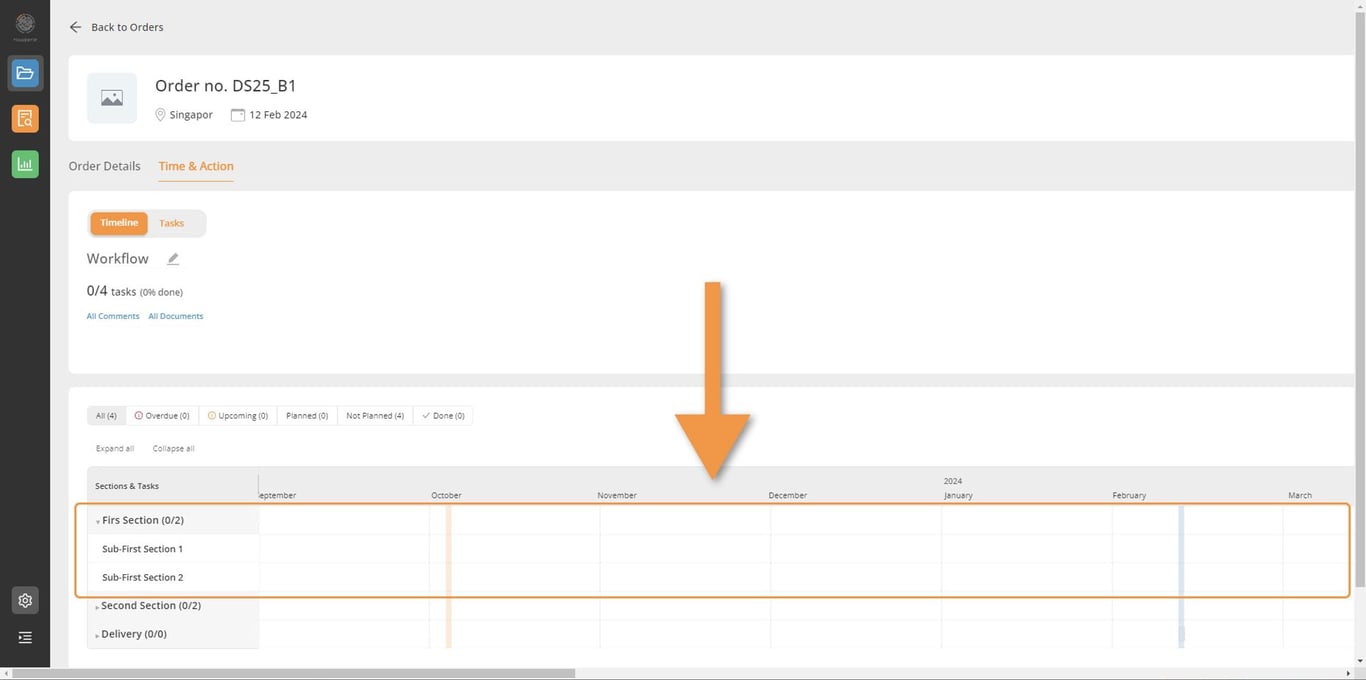Click the January 2024 month header
The height and width of the screenshot is (680, 1366).
tap(958, 495)
